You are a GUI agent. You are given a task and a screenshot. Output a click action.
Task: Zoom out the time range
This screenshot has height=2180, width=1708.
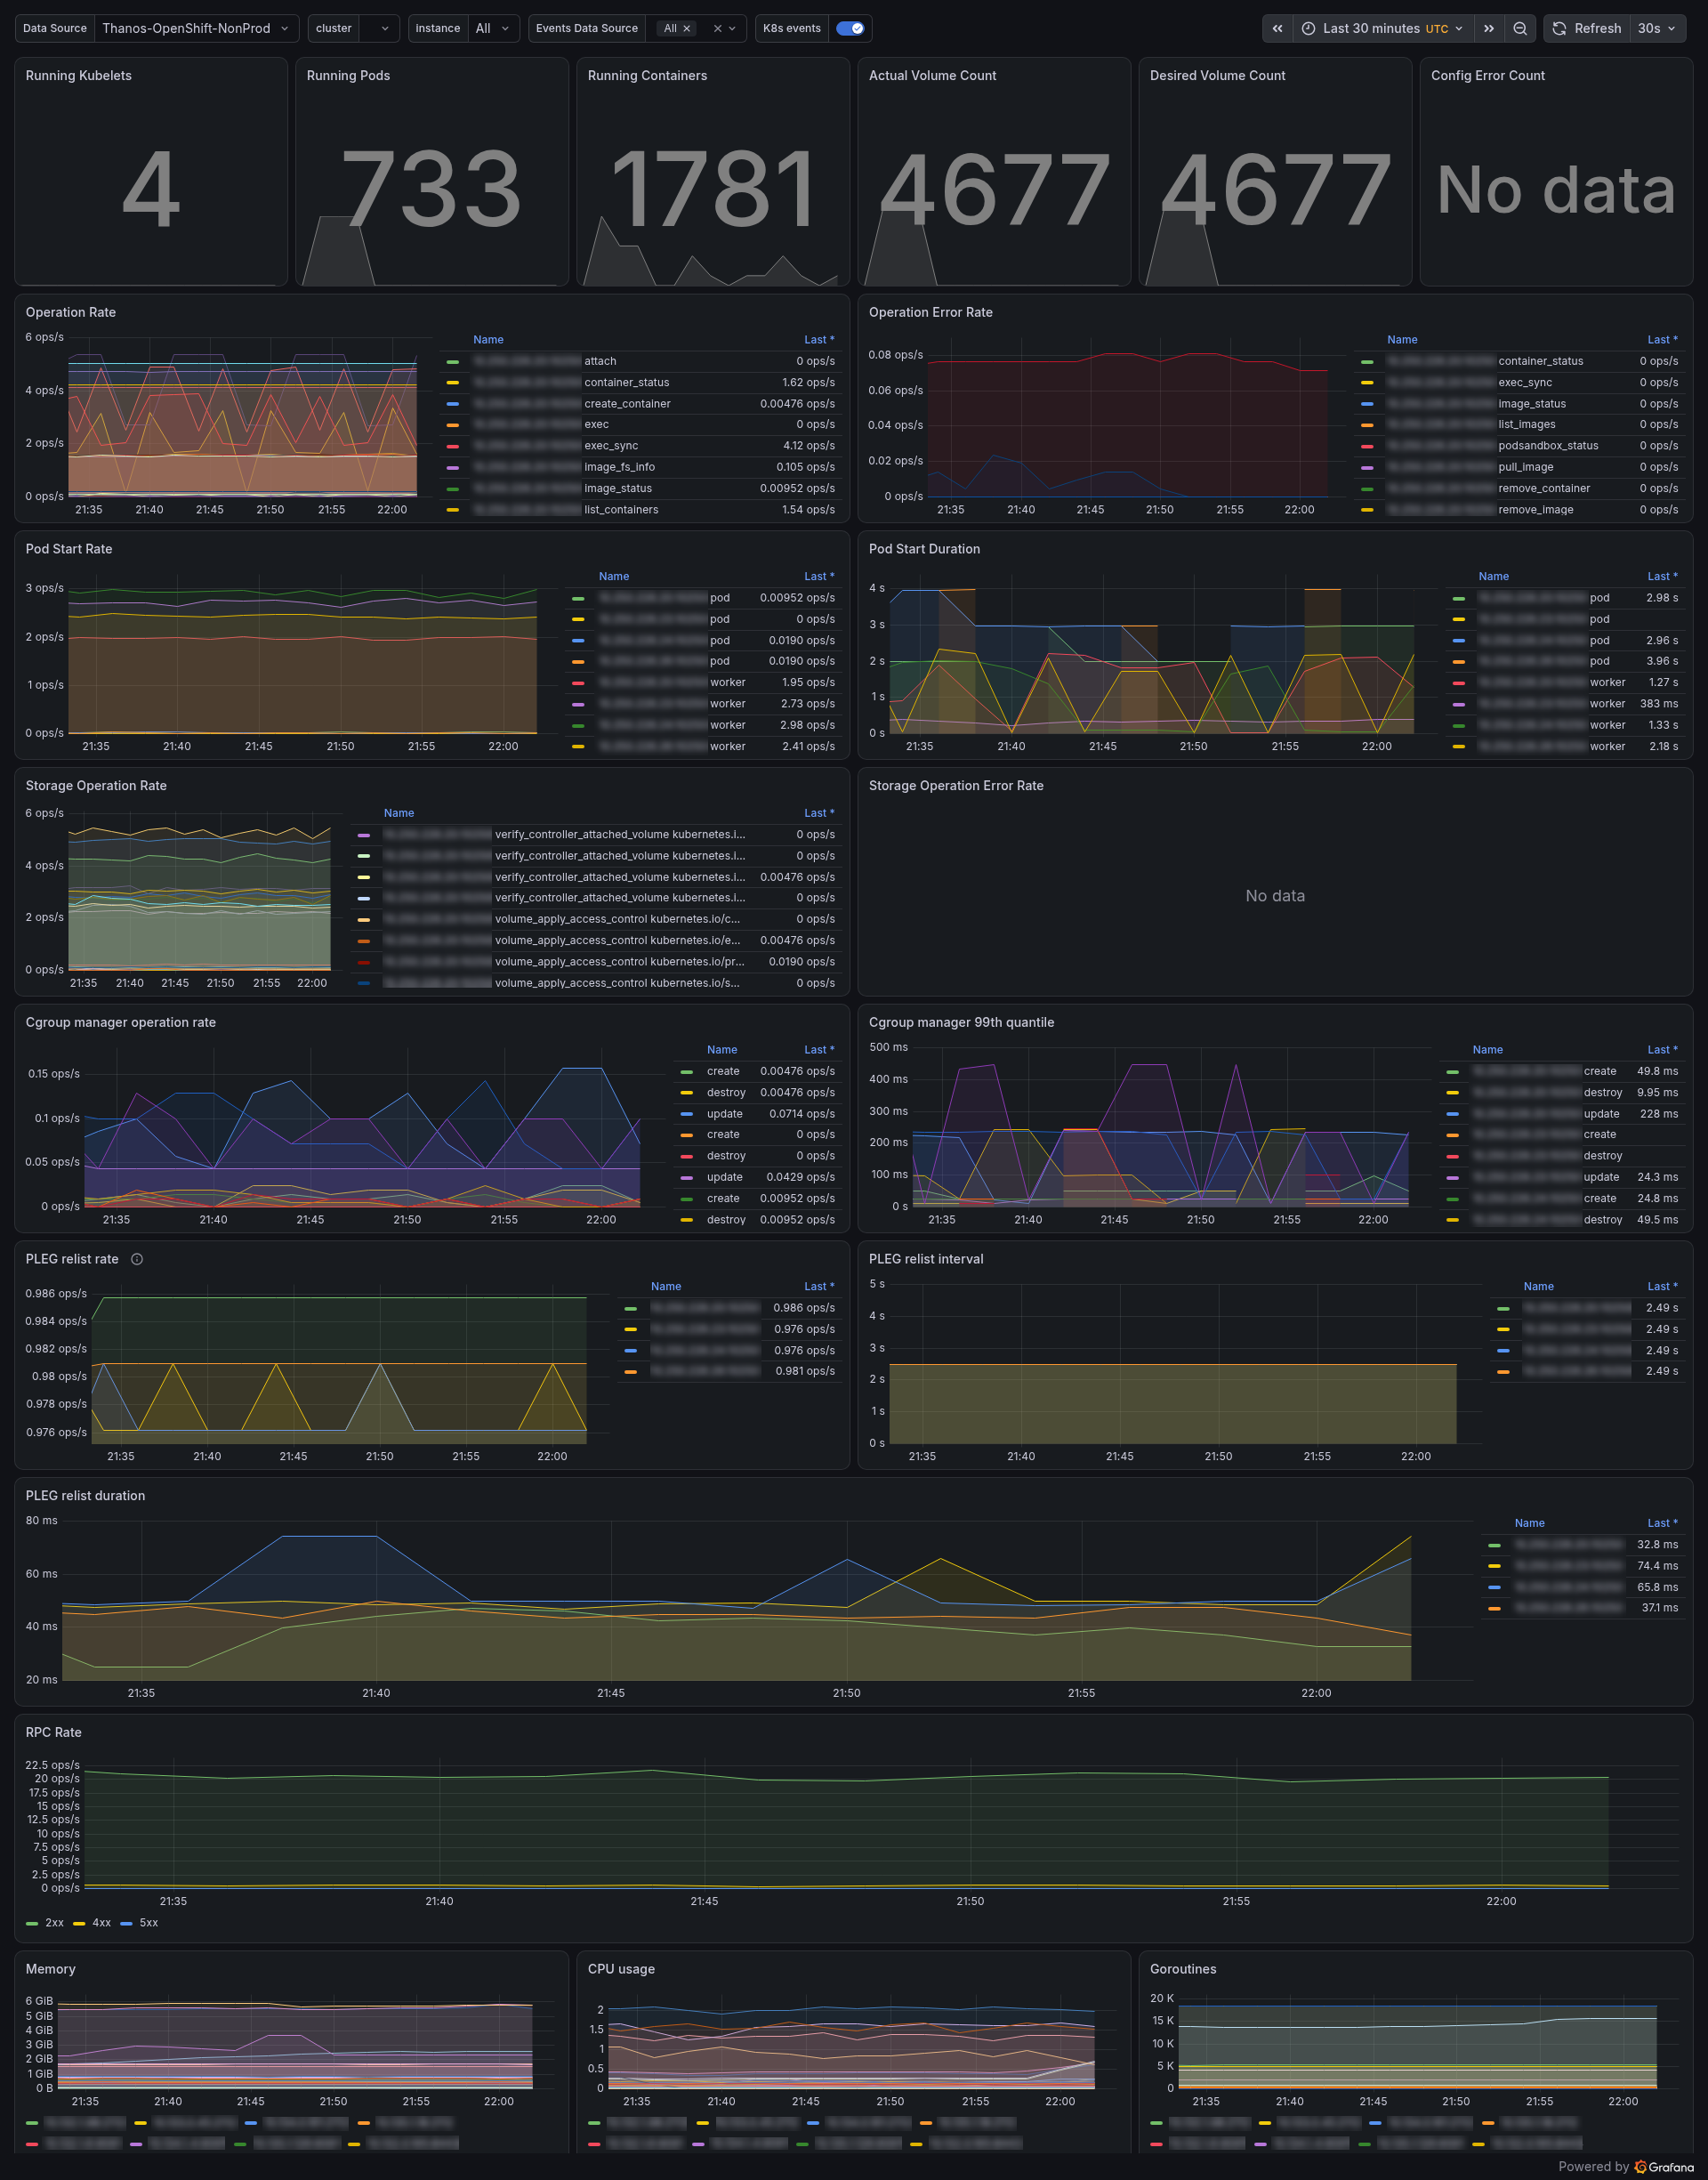[x=1520, y=28]
